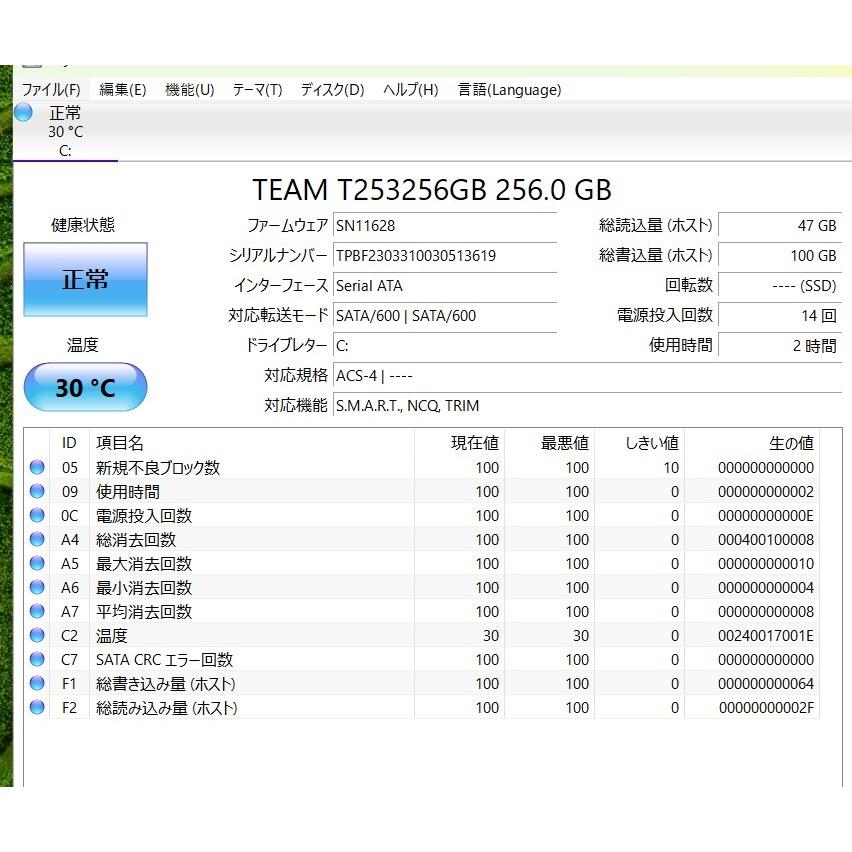Viewport: 852px width, 852px height.
Task: Click the total host reads value 47 GB
Action: click(780, 225)
